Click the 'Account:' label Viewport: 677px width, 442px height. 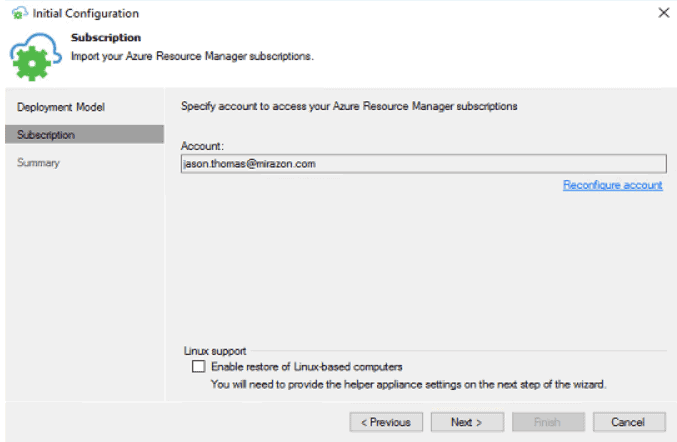pyautogui.click(x=202, y=146)
